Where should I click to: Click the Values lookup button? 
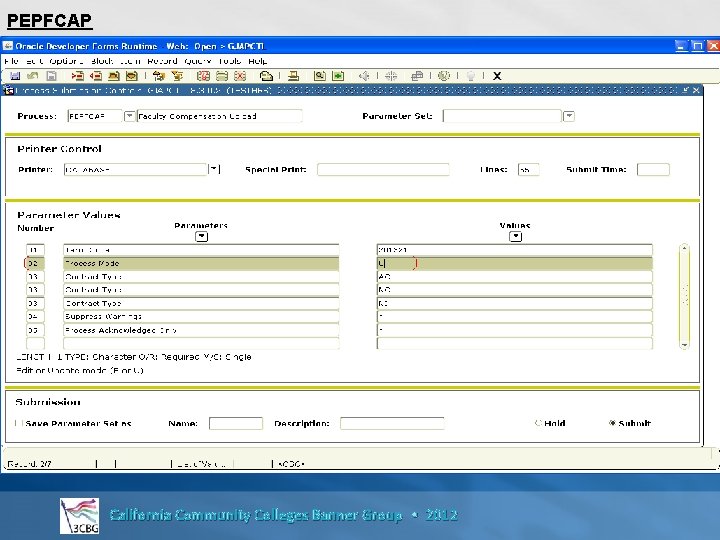(x=516, y=236)
